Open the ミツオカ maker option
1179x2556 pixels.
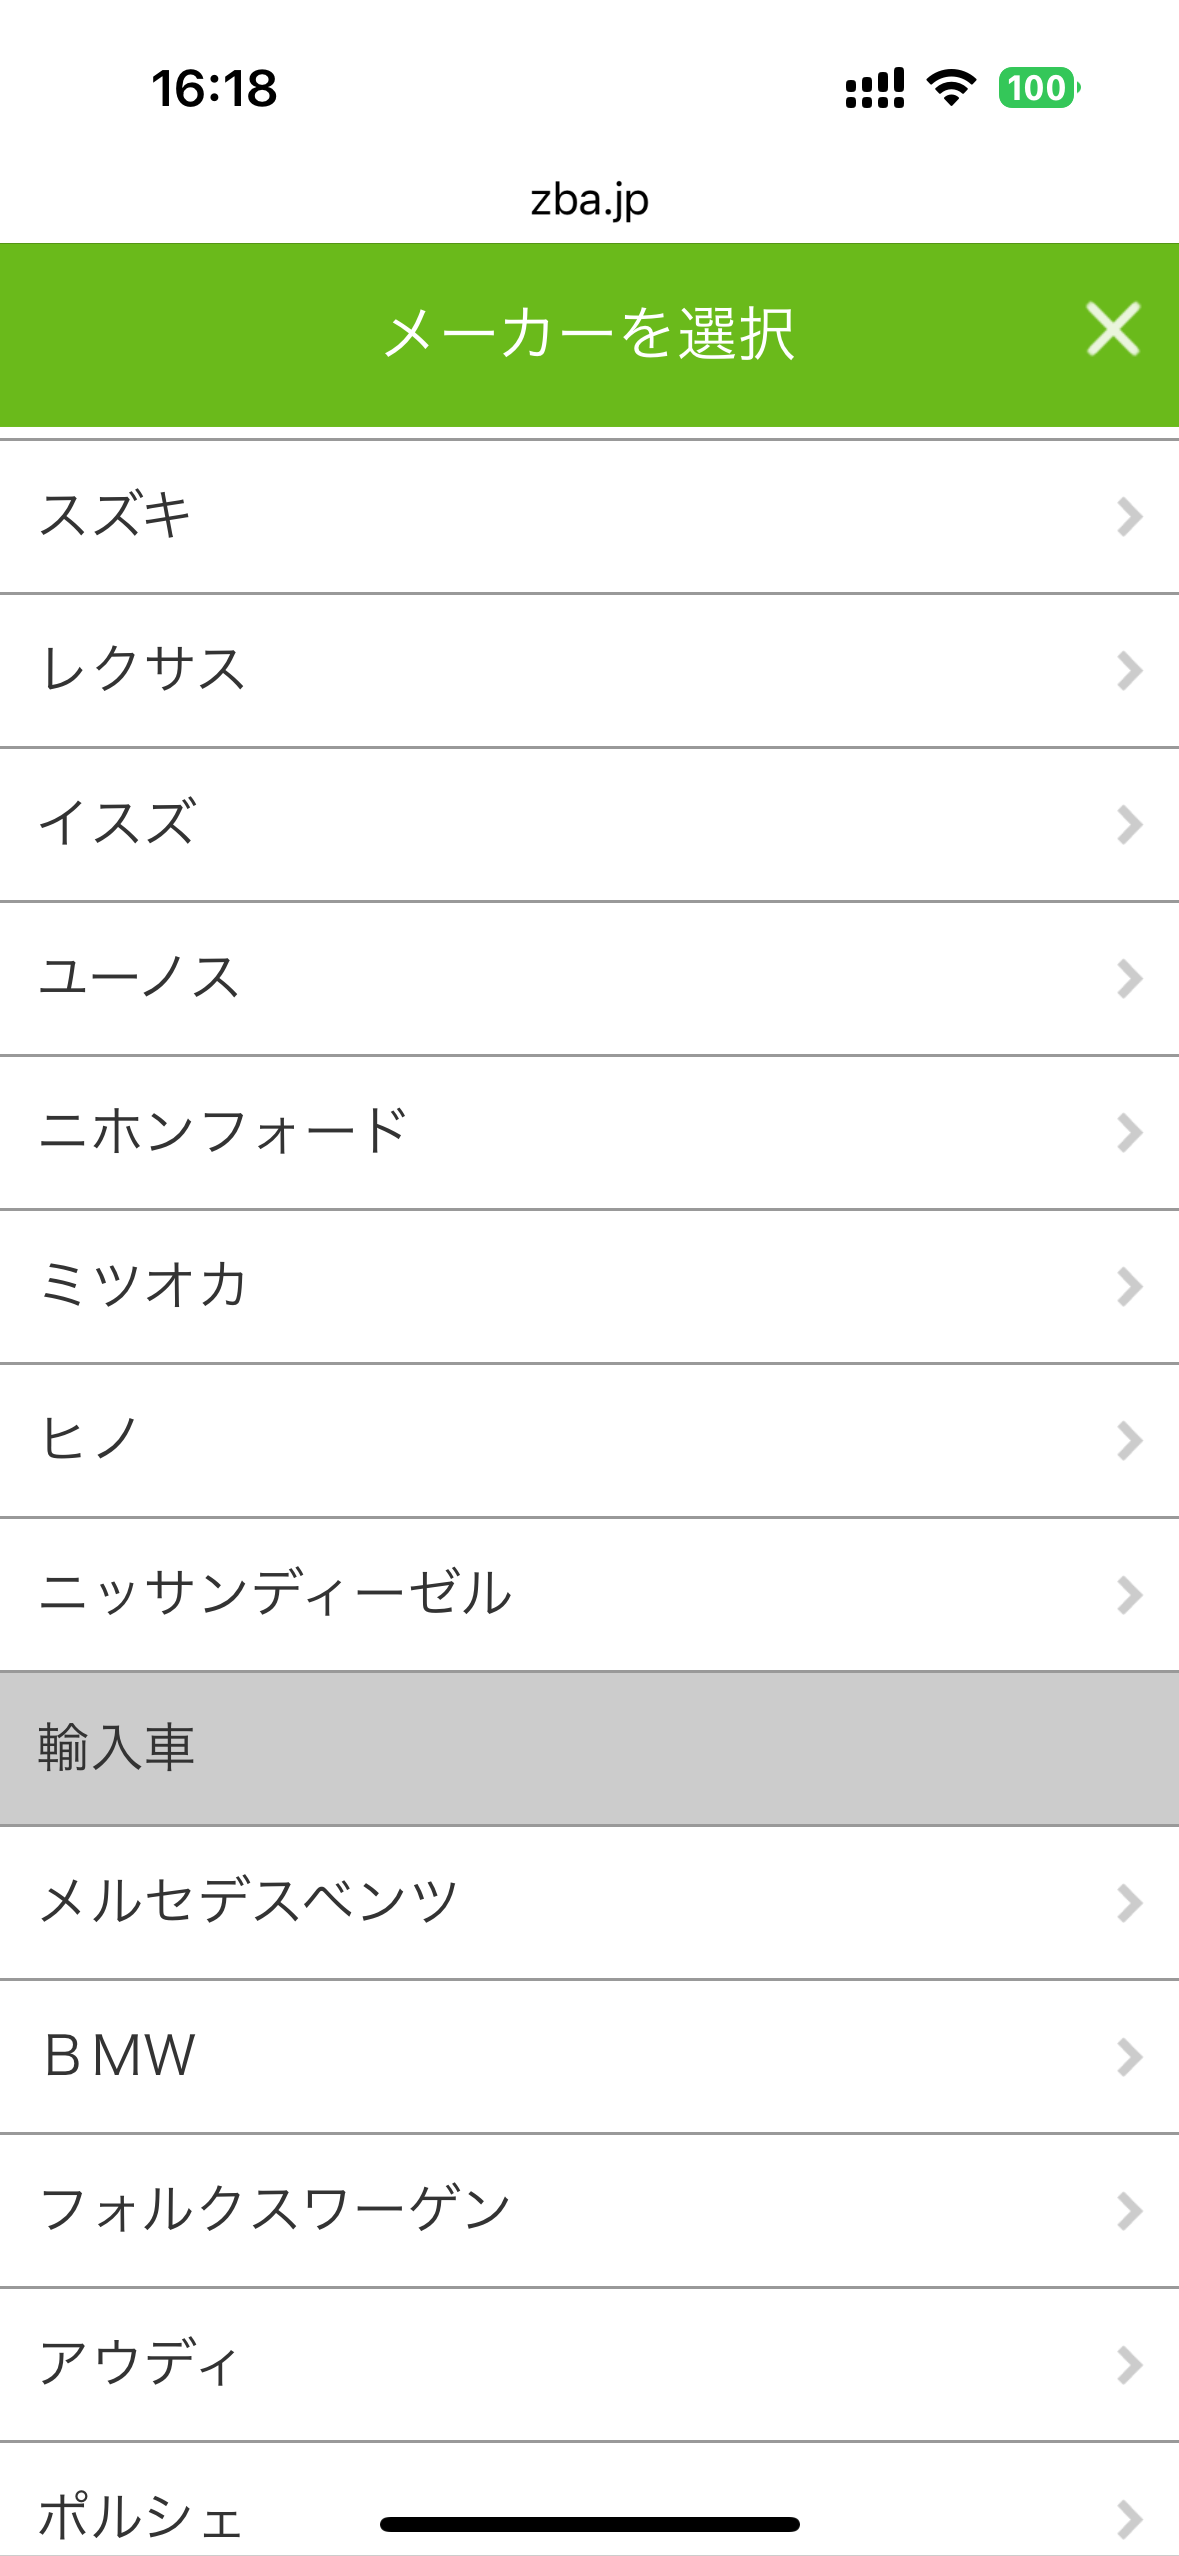(589, 1286)
